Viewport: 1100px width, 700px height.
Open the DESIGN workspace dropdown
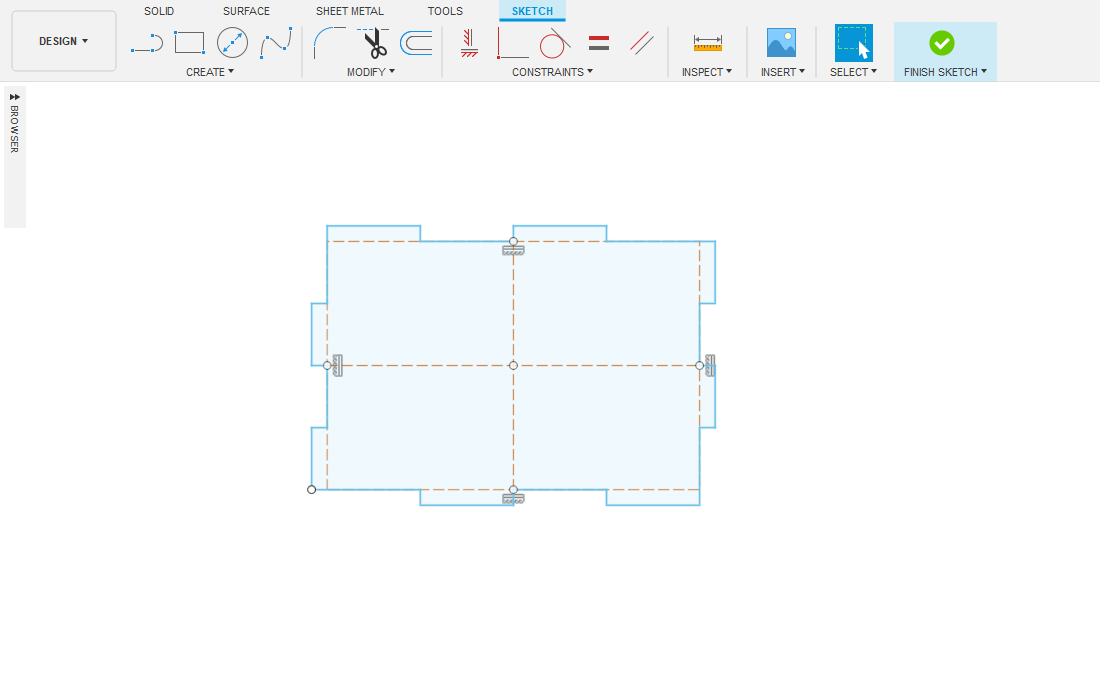pos(64,41)
